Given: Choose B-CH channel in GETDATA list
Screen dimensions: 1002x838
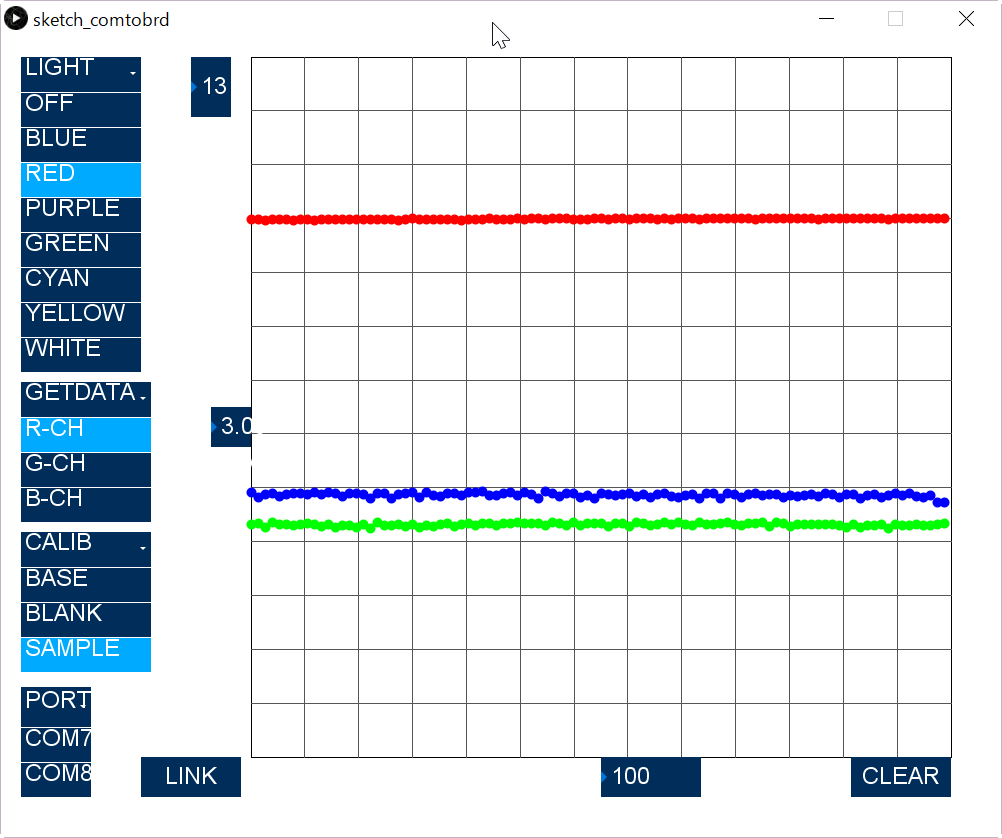Looking at the screenshot, I should coord(86,505).
